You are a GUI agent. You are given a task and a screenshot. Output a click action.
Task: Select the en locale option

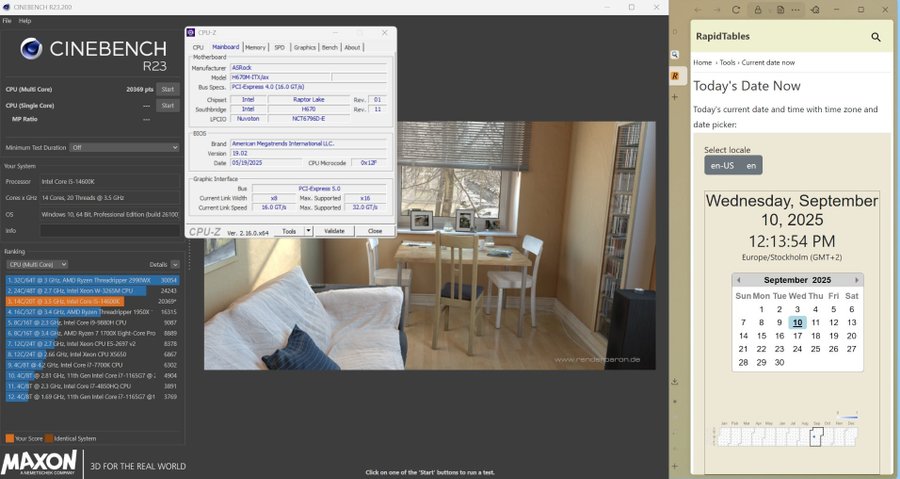[751, 165]
